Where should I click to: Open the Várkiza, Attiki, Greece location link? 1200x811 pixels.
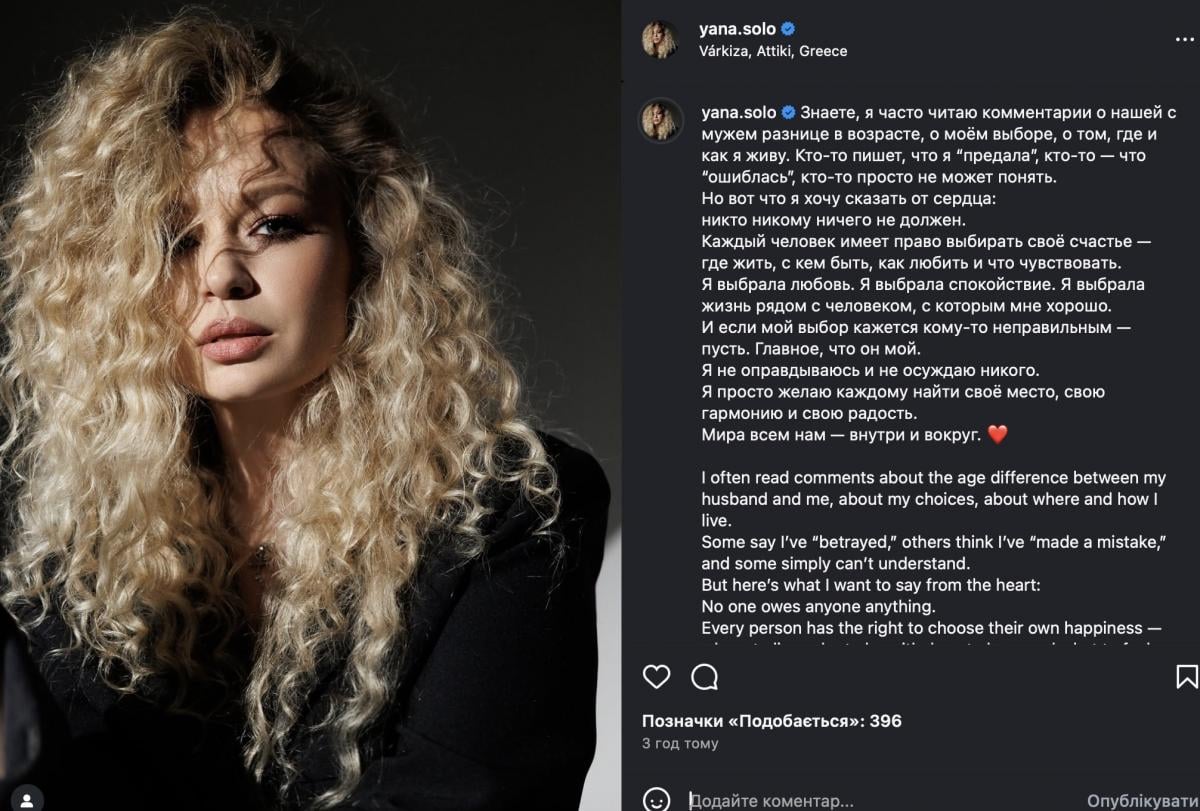(x=773, y=51)
